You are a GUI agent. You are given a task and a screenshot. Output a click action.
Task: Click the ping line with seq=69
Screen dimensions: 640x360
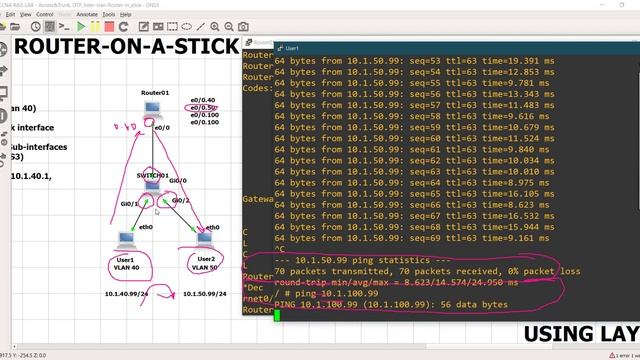click(x=412, y=238)
